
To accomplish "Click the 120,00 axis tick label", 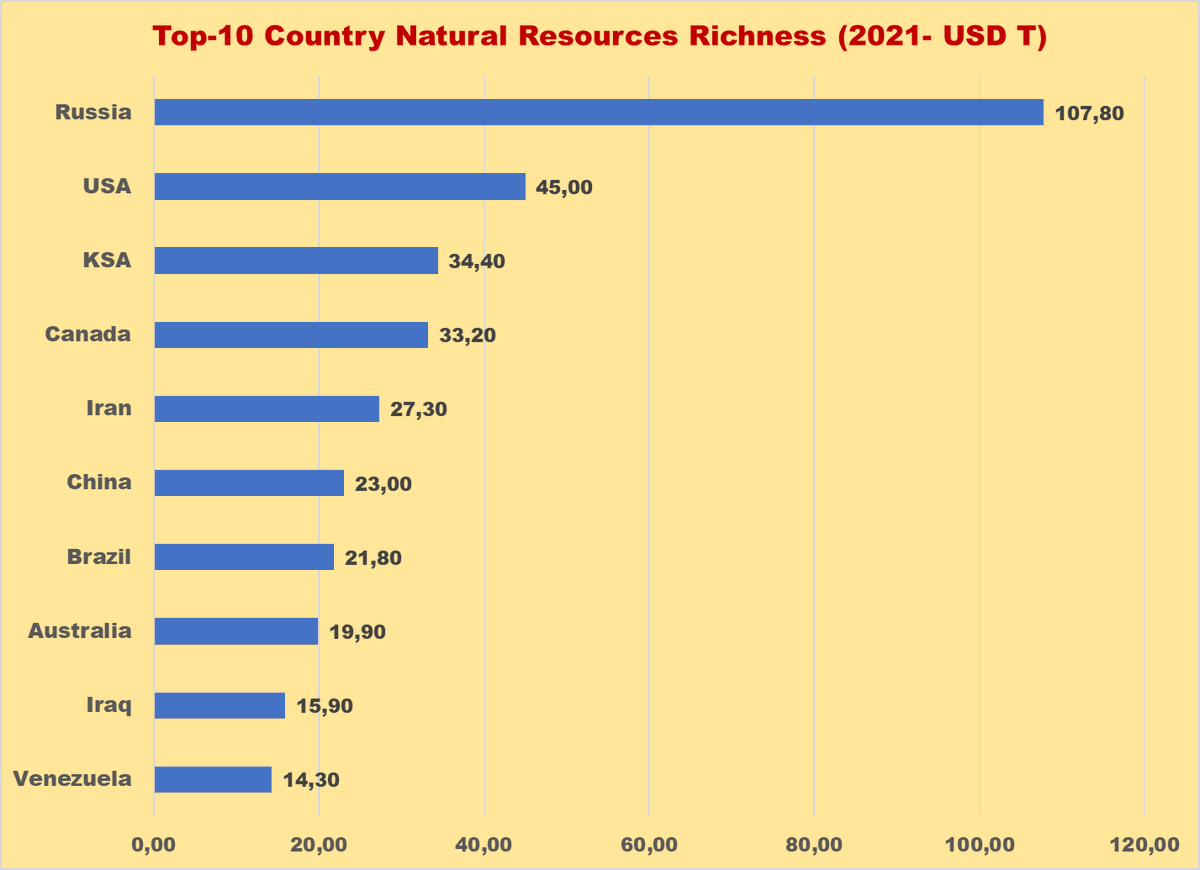I will click(1144, 845).
